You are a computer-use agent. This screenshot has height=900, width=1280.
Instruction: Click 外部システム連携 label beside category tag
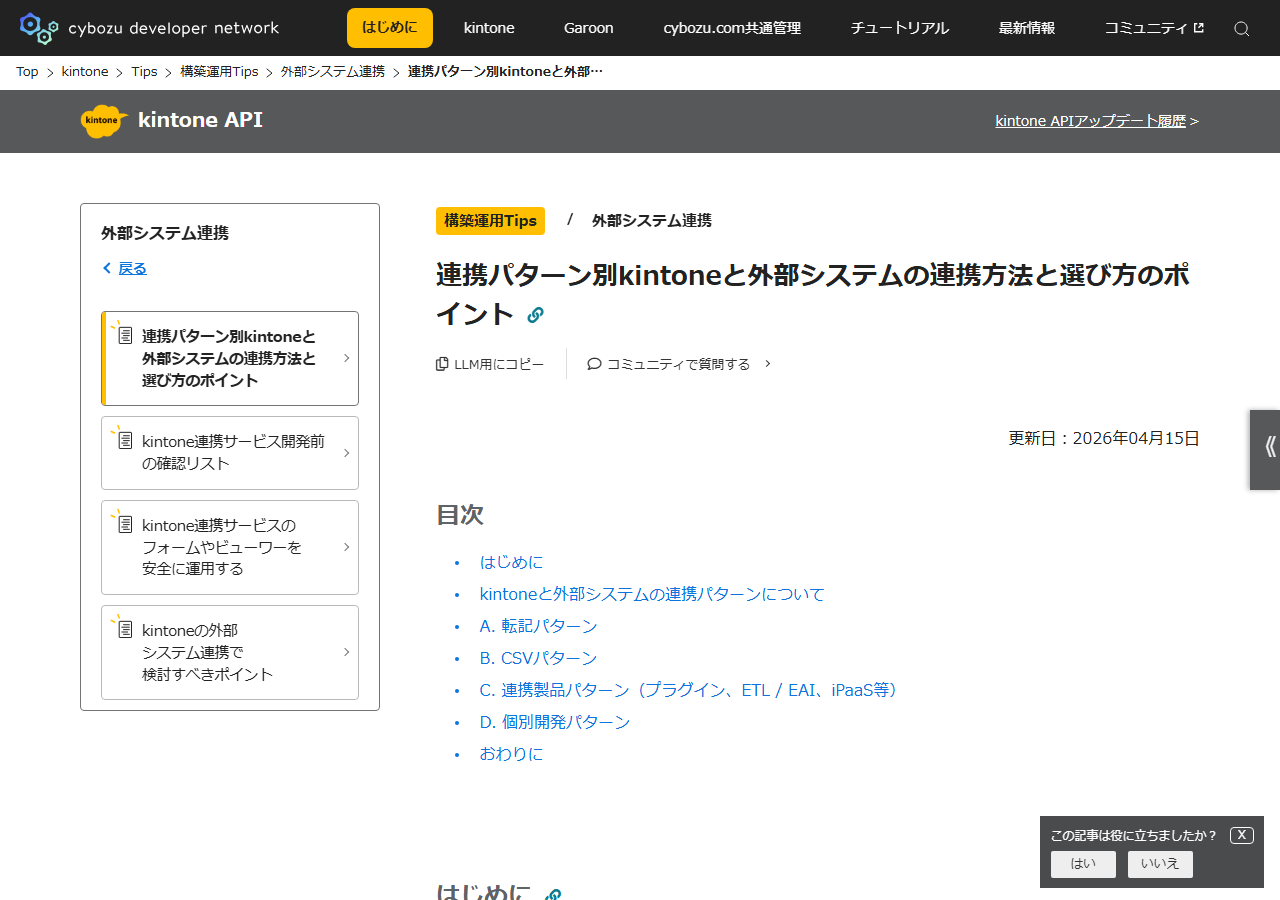[652, 221]
